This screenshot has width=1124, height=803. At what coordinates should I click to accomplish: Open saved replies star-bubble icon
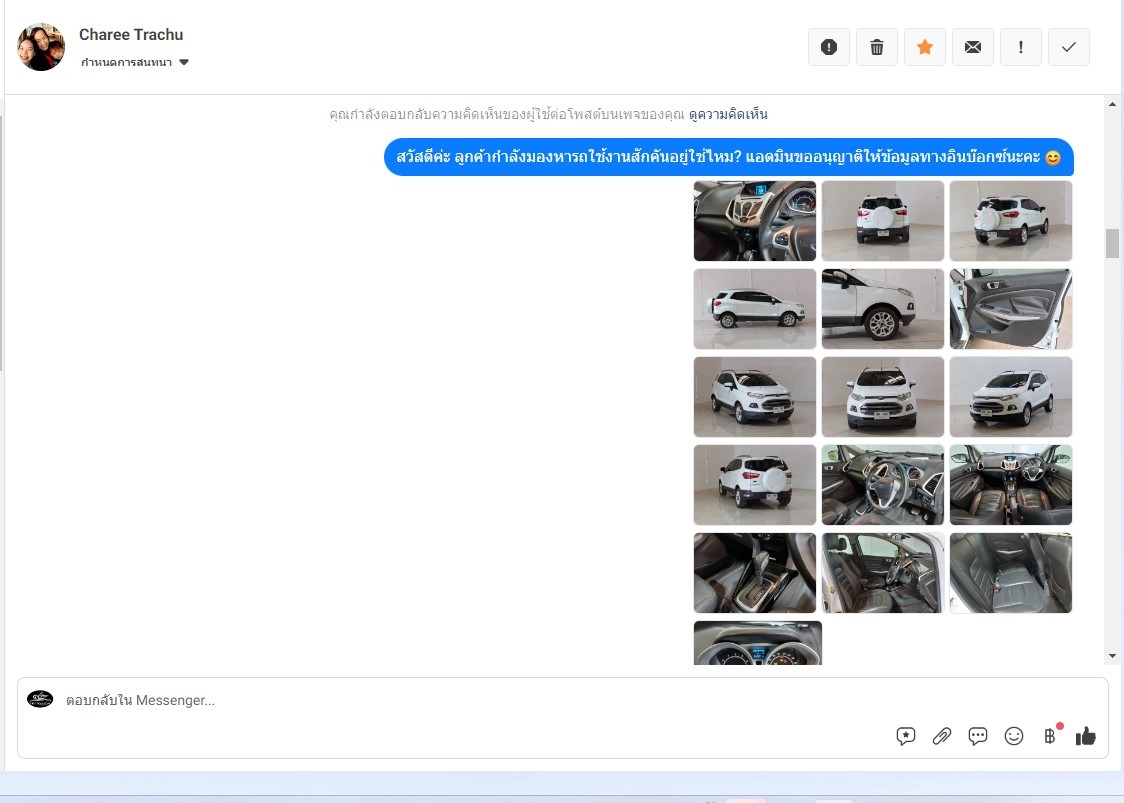point(906,736)
